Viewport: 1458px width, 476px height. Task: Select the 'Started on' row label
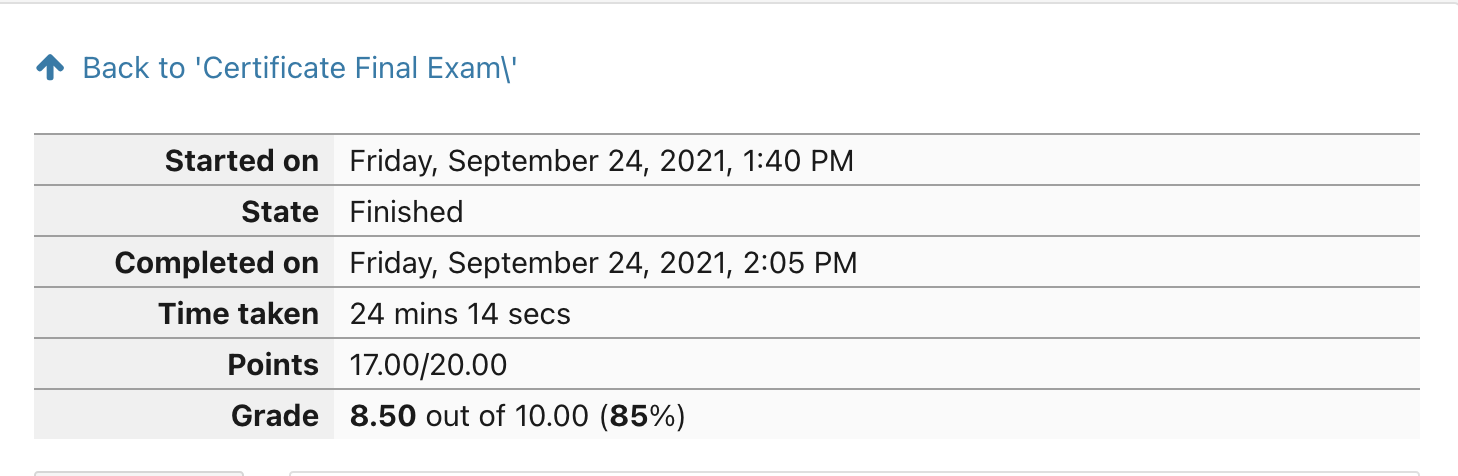tap(242, 161)
